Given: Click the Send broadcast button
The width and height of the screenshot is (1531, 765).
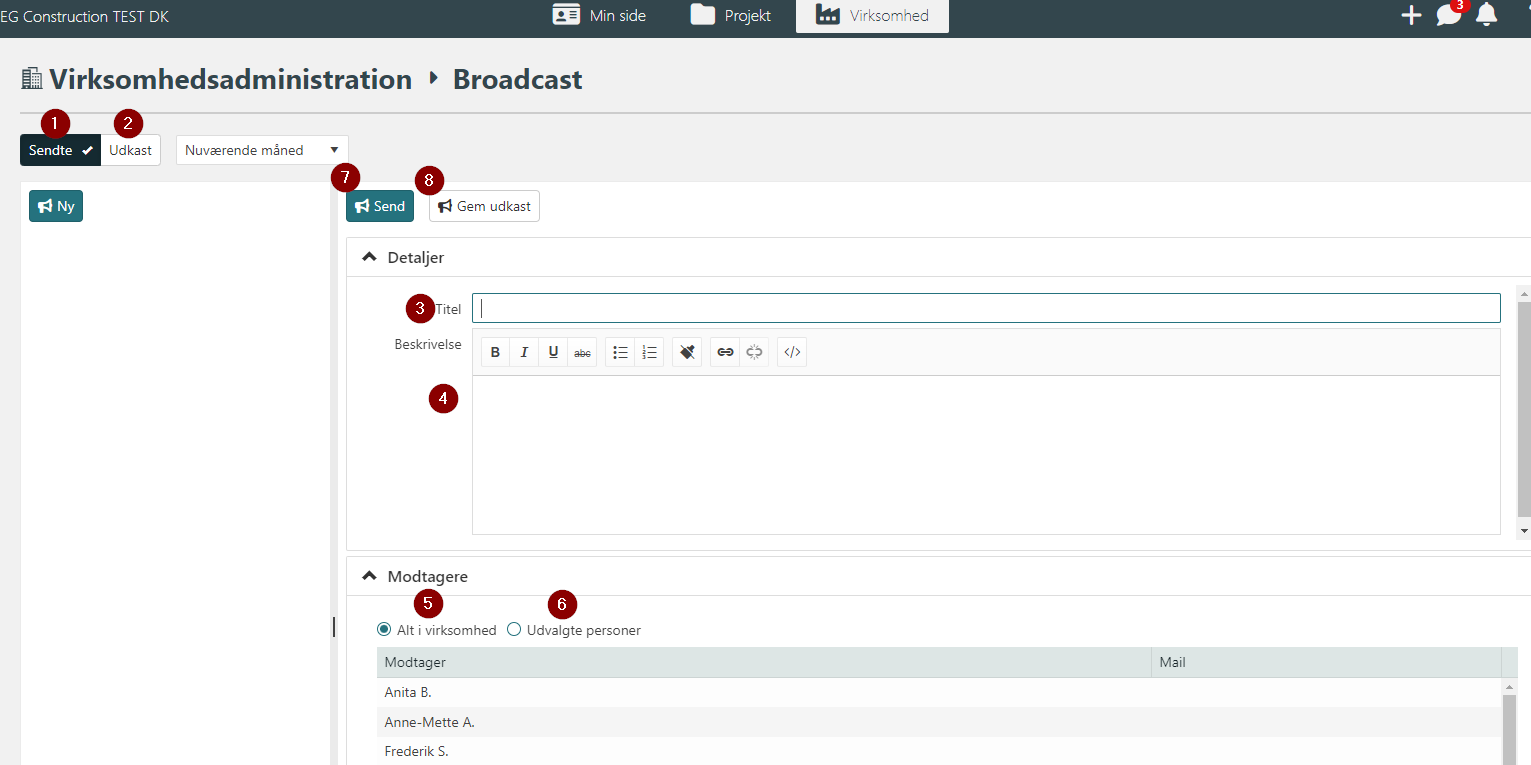Looking at the screenshot, I should click(x=380, y=206).
